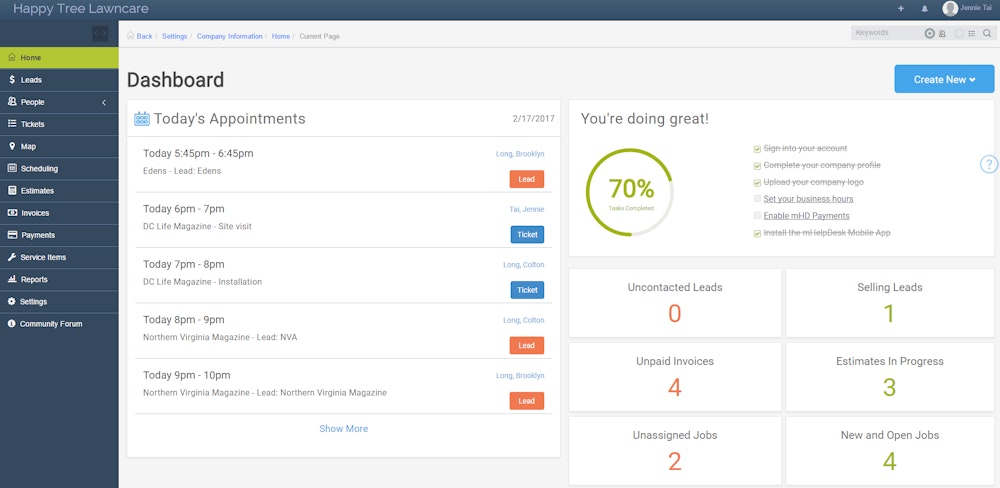
Task: Open Scheduling in the sidebar
Action: point(39,169)
